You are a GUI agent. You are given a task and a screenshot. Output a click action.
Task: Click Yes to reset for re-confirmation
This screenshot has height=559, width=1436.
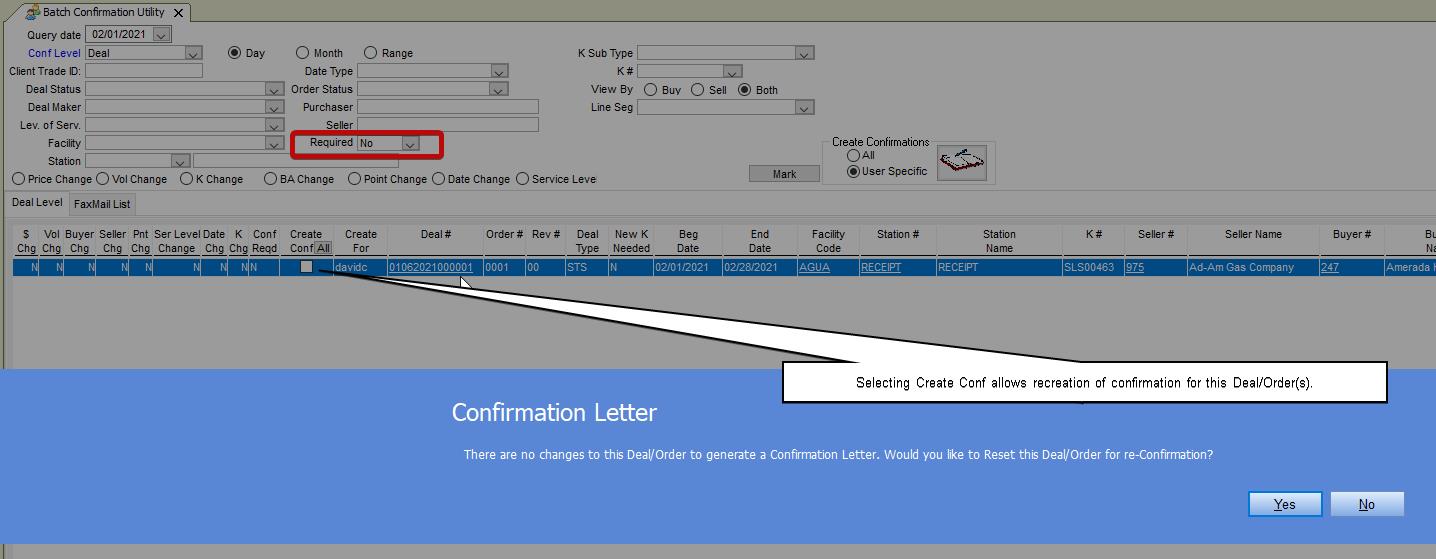tap(1285, 504)
